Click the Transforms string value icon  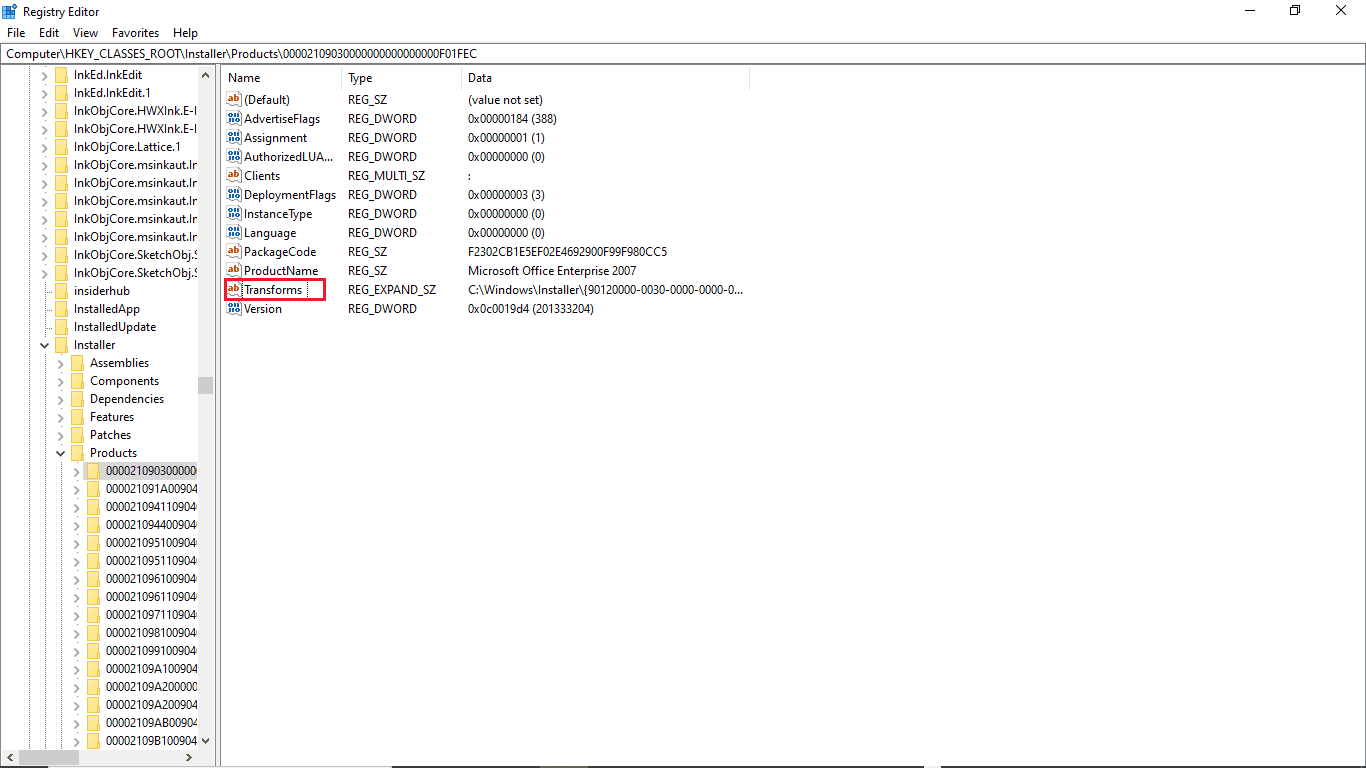click(234, 289)
